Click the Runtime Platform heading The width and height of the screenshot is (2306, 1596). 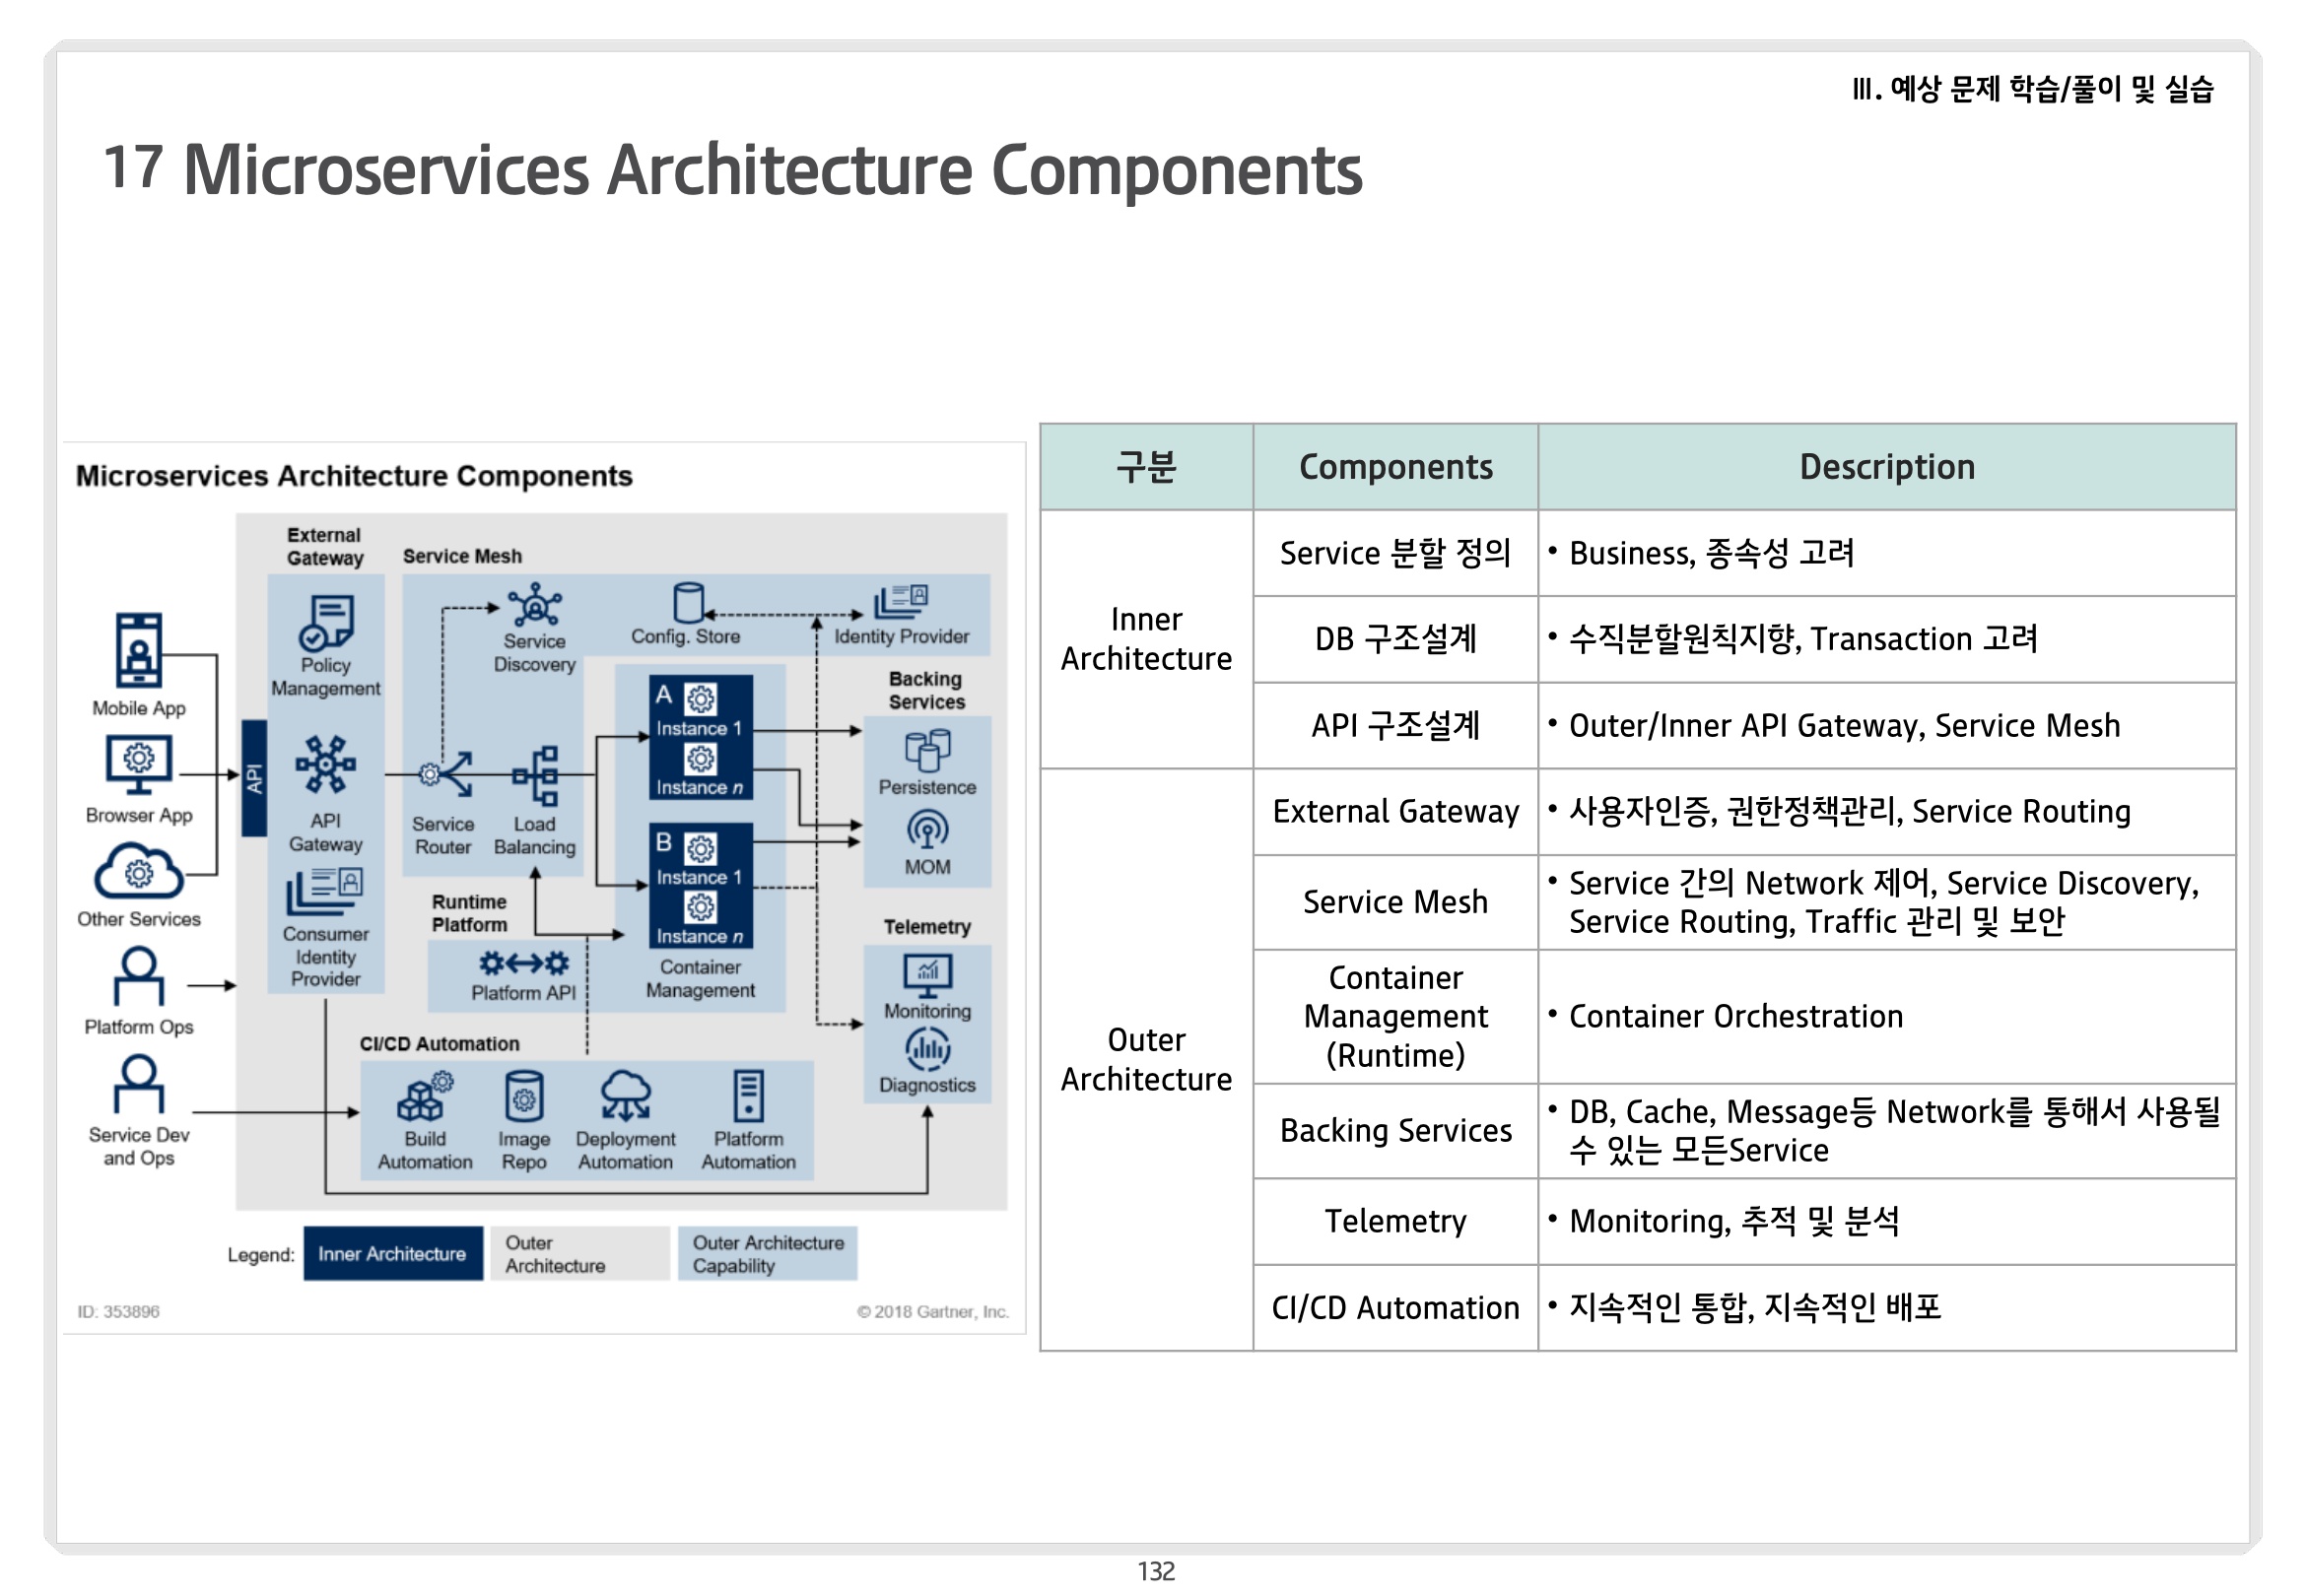click(x=469, y=913)
